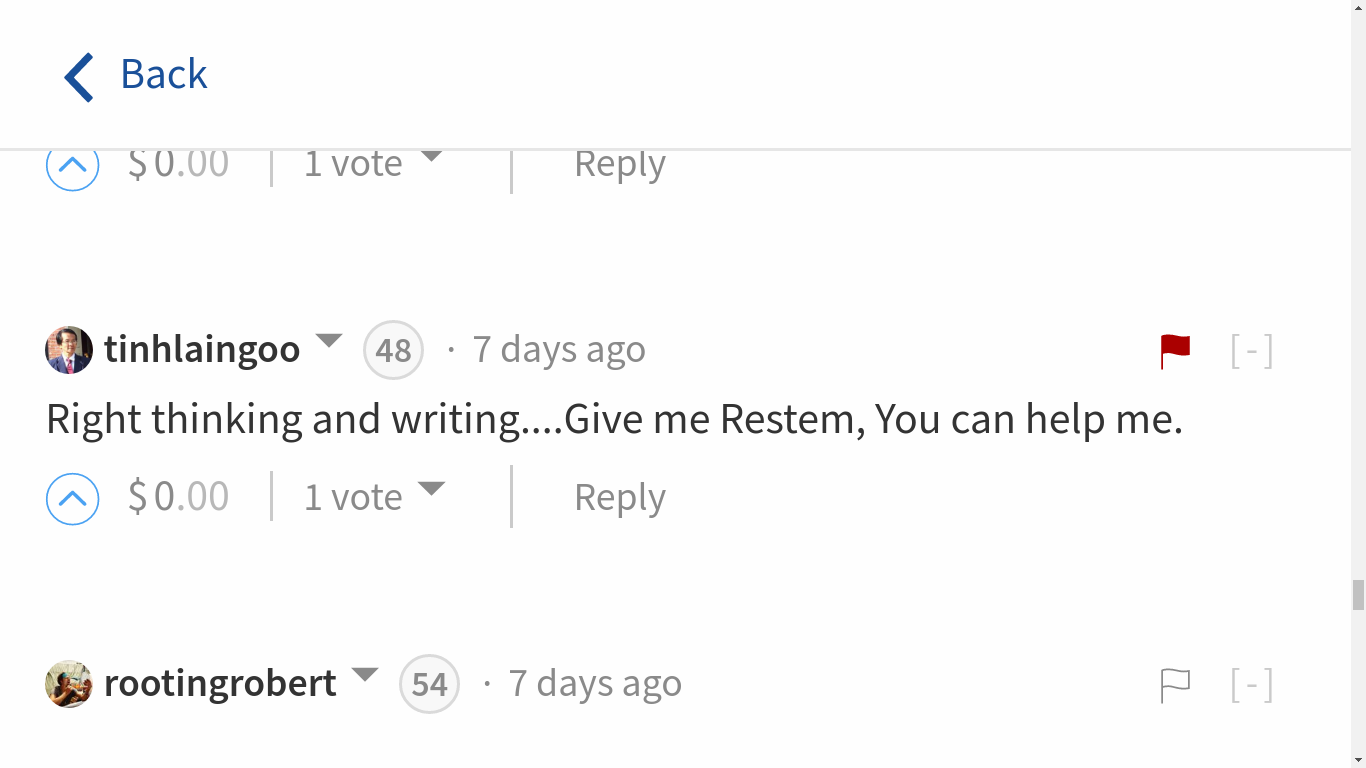Open vote list dropdown on tinhlaingoo's comment
Screen dimensions: 1366x768
click(x=431, y=489)
